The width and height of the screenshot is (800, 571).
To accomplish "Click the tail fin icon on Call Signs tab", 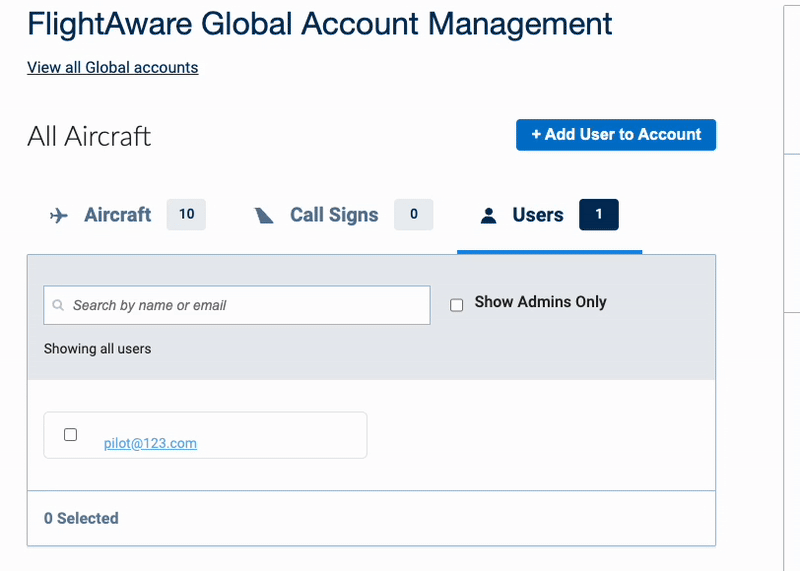I will 264,216.
